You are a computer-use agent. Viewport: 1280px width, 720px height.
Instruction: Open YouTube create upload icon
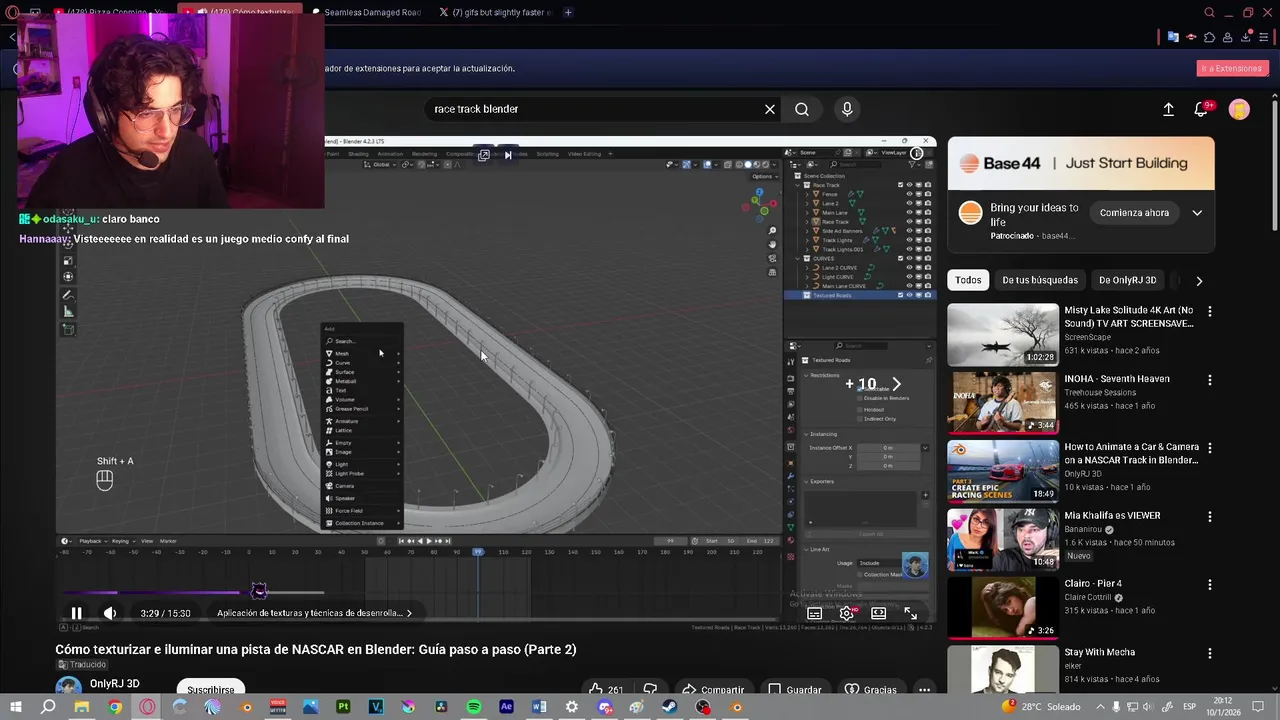point(1168,109)
